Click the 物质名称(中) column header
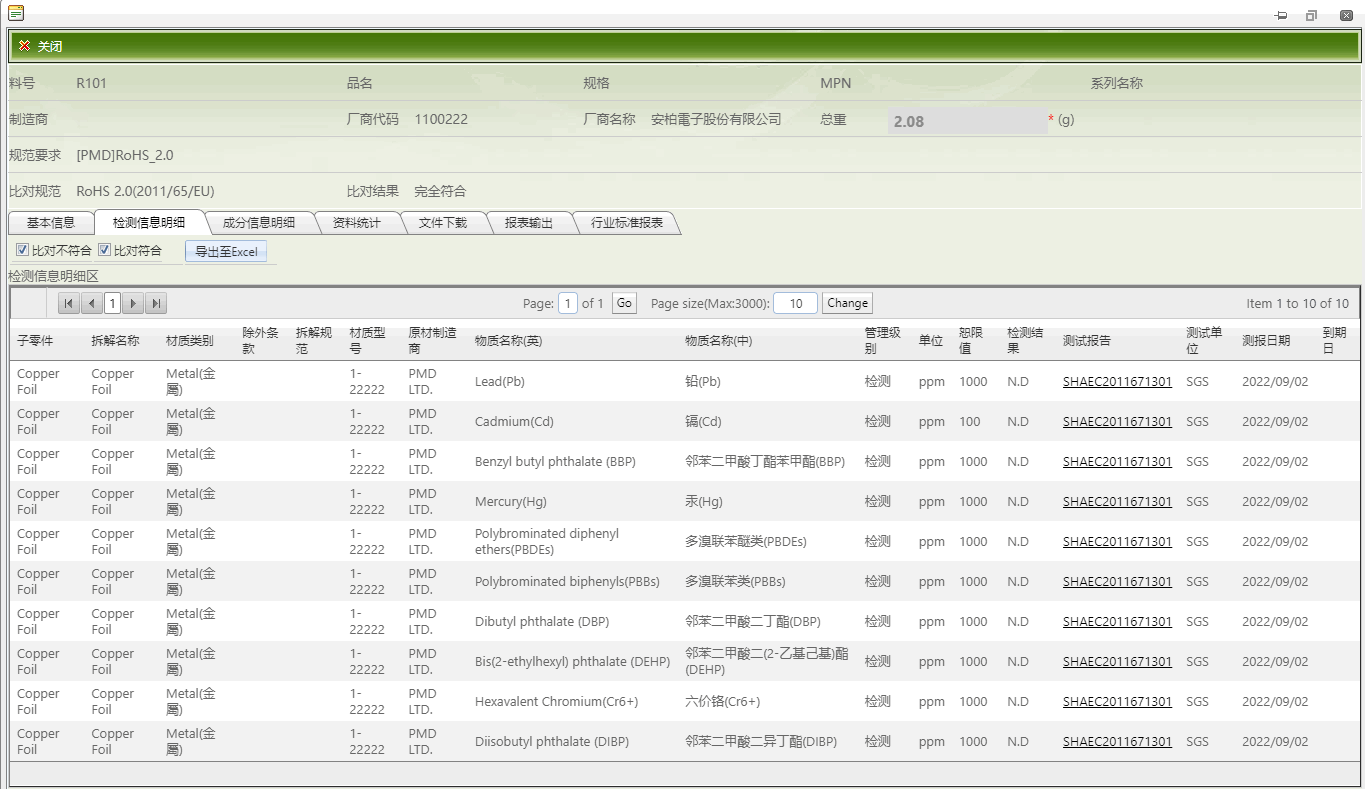Image resolution: width=1365 pixels, height=789 pixels. point(718,341)
